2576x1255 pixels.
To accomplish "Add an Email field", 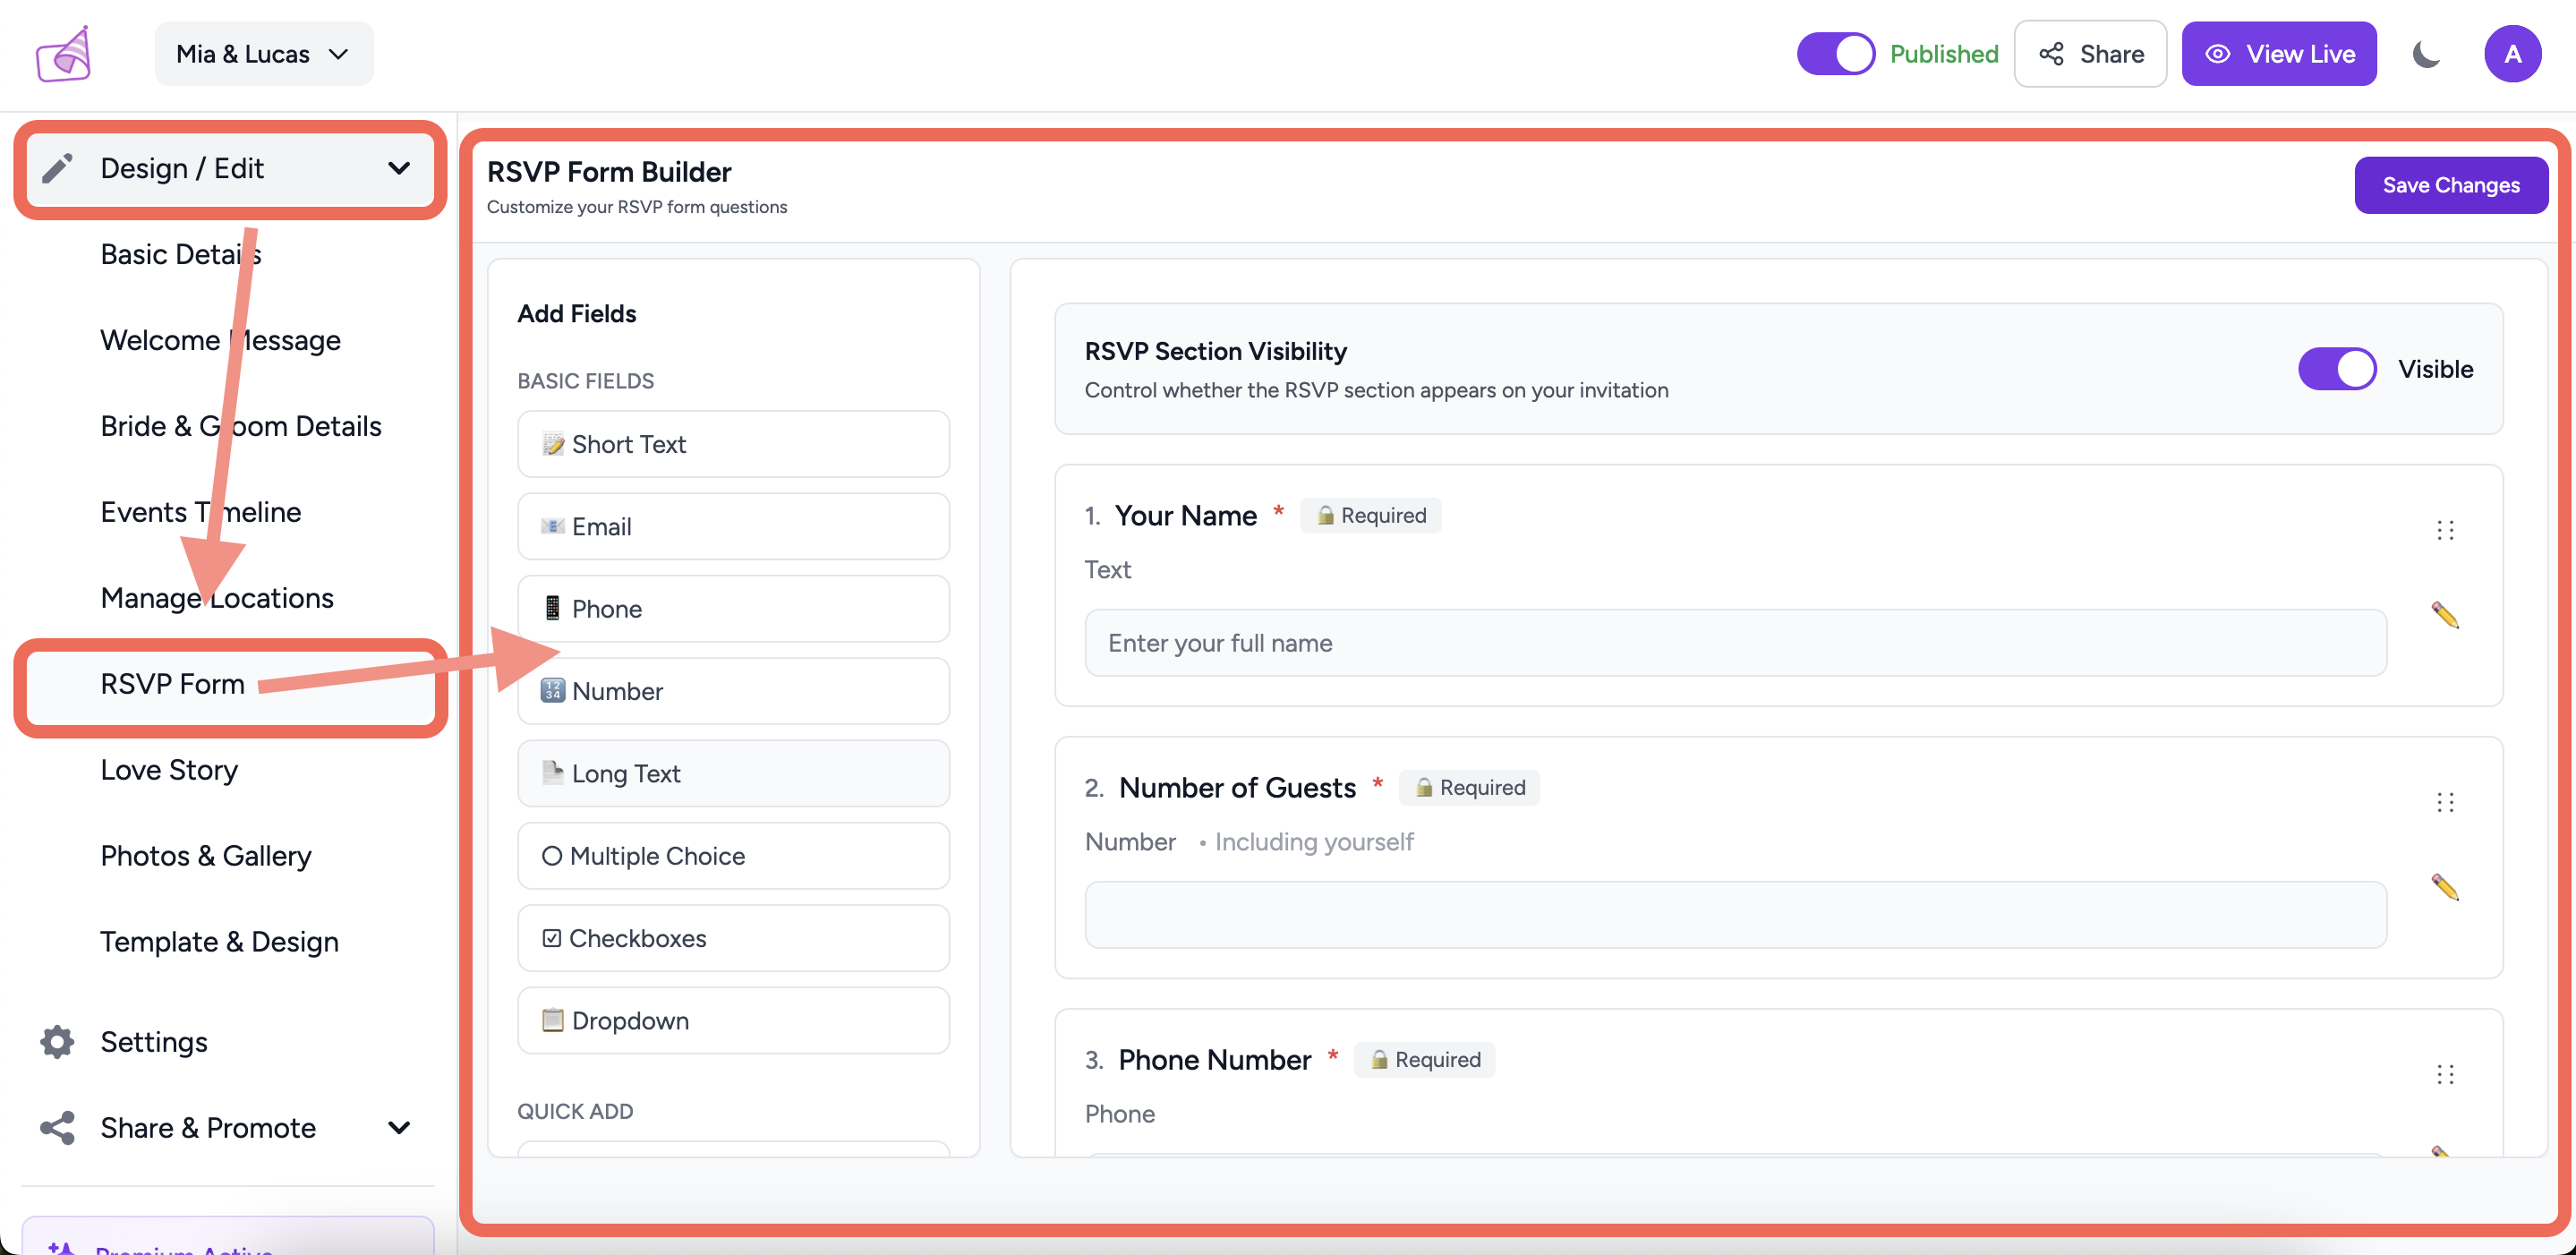I will [733, 526].
